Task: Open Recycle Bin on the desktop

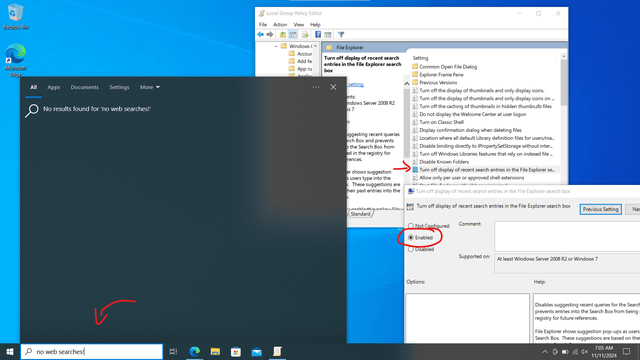Action: tap(16, 17)
